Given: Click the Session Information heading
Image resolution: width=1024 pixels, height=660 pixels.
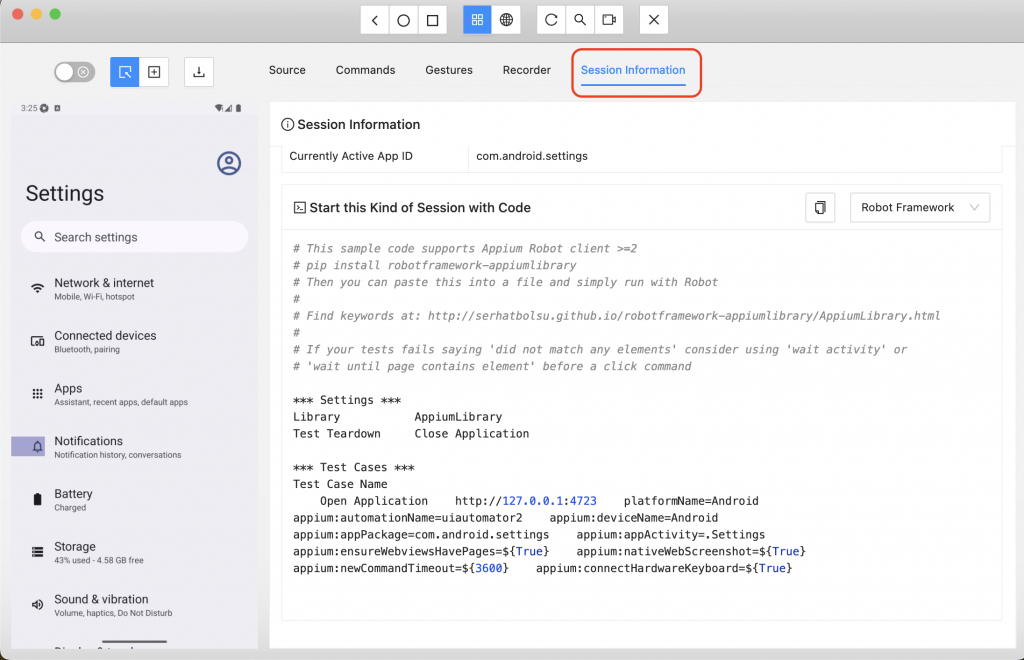Looking at the screenshot, I should point(359,125).
